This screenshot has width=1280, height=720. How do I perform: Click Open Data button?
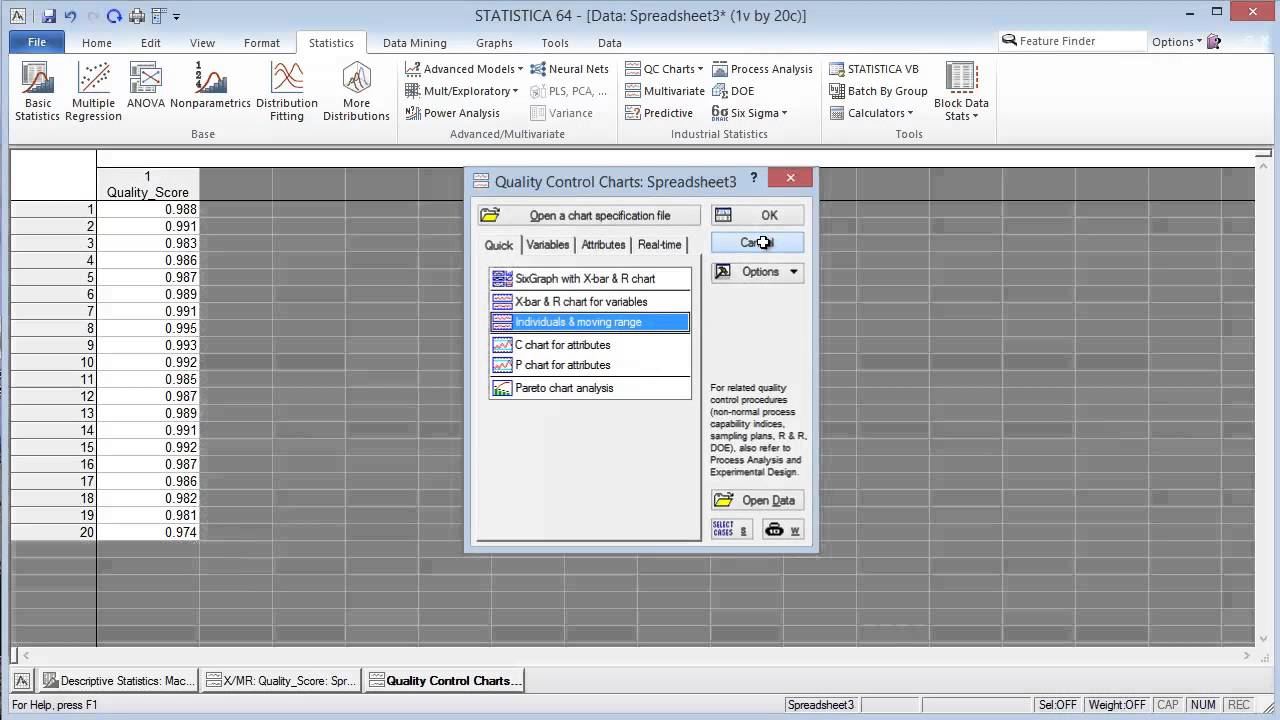coord(757,500)
